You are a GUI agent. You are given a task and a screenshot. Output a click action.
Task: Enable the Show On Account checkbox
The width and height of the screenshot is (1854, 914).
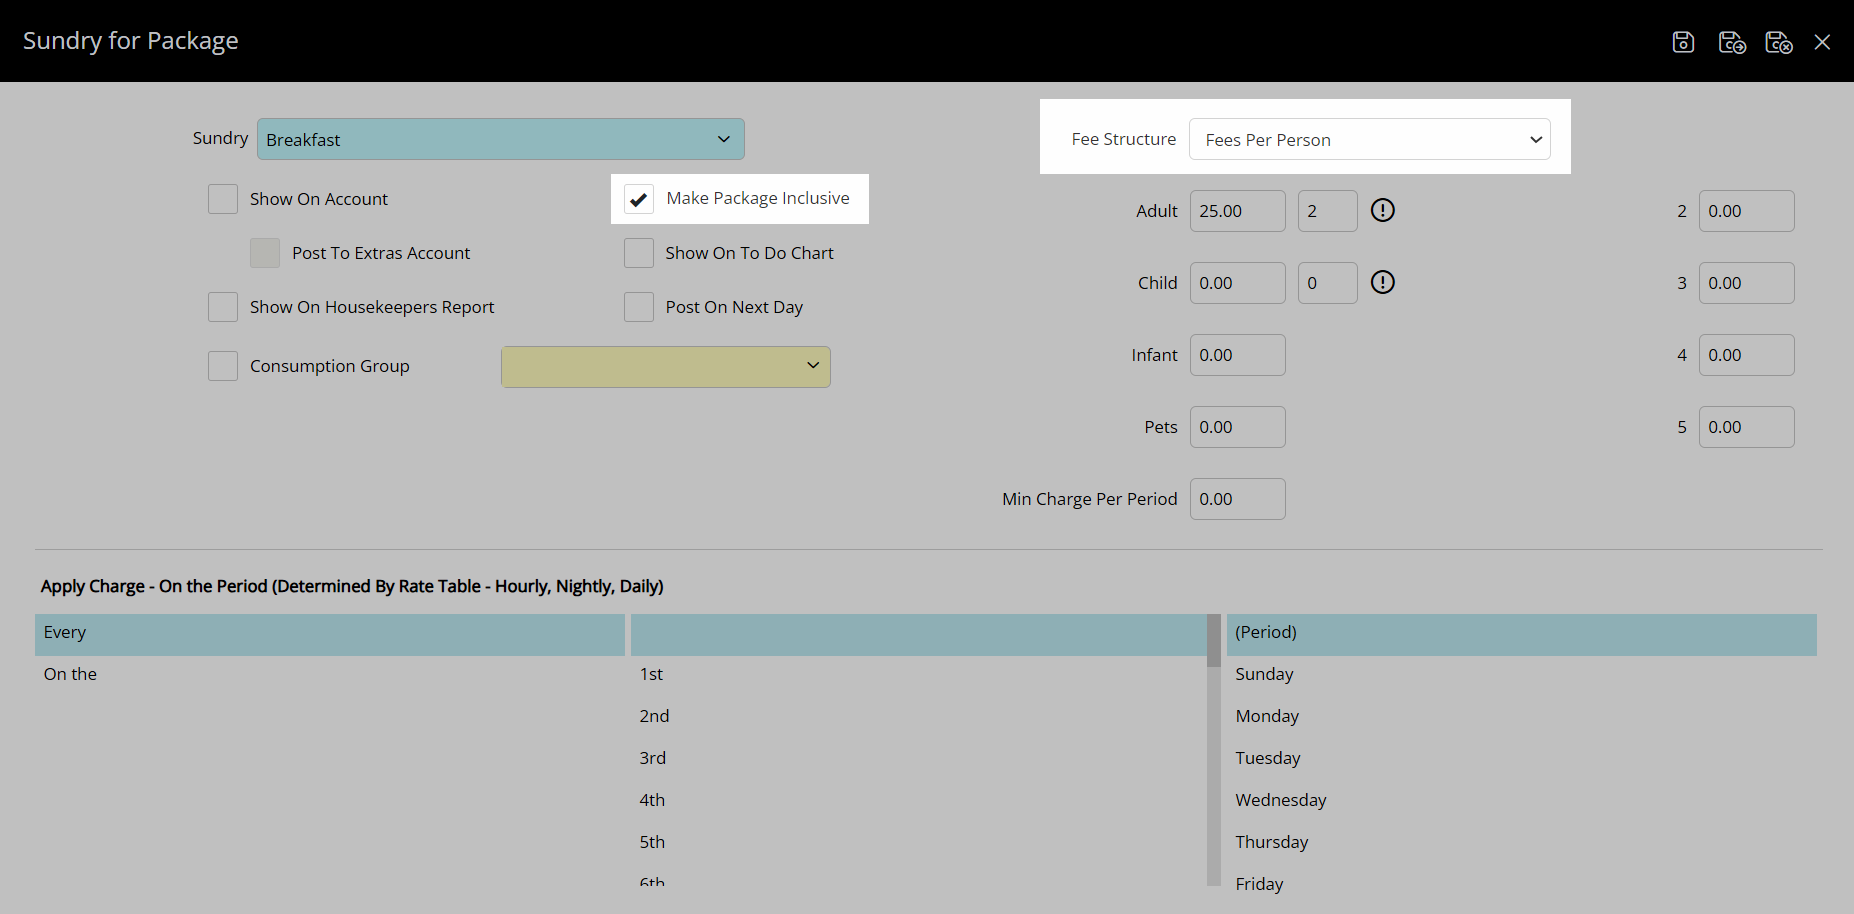(223, 199)
